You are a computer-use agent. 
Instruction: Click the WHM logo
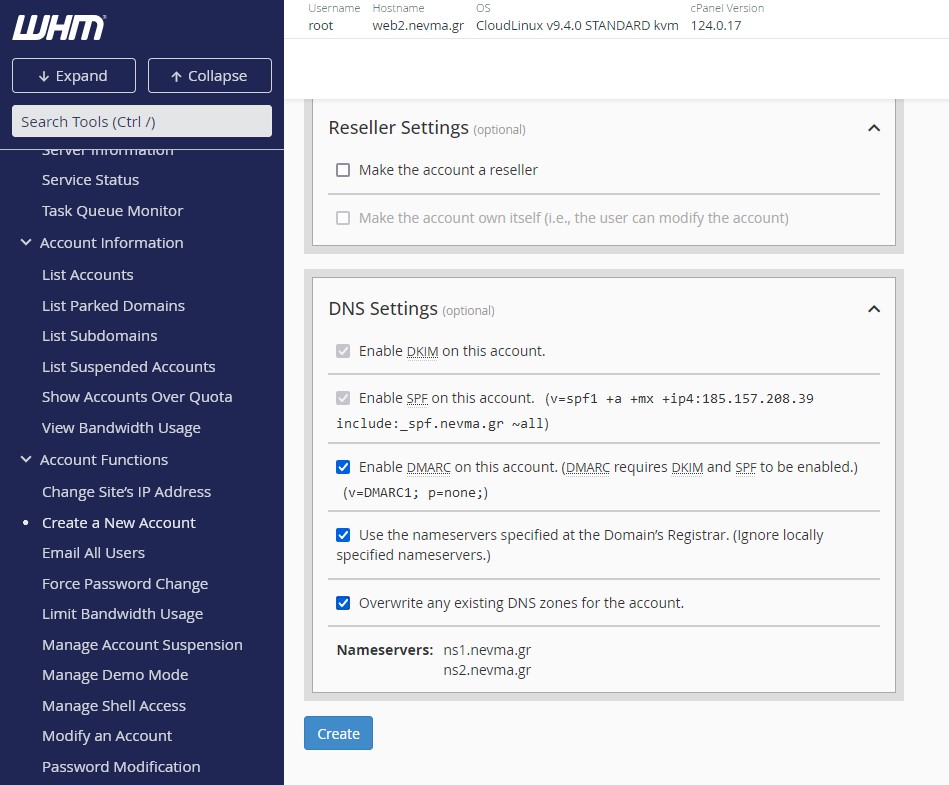pyautogui.click(x=59, y=28)
